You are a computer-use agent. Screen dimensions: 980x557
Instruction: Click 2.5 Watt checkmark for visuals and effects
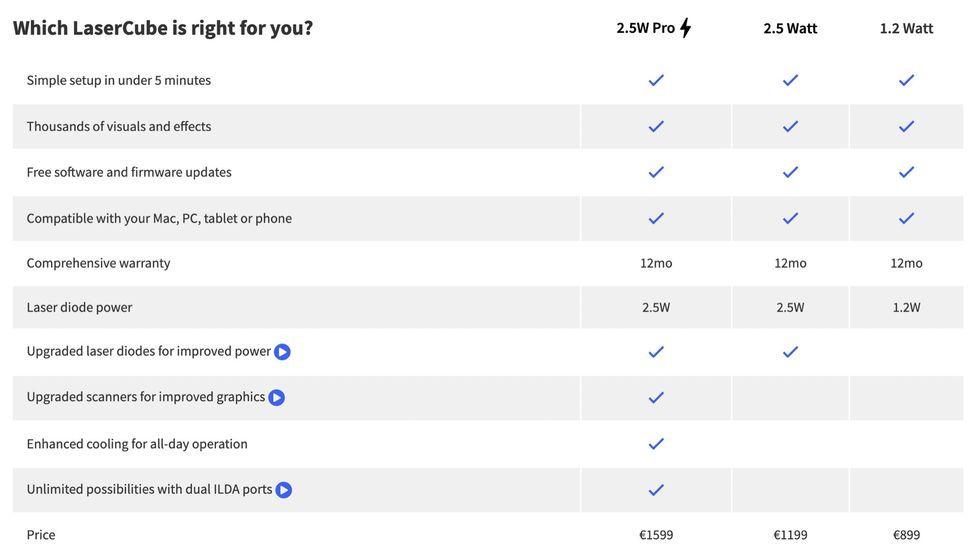(790, 126)
